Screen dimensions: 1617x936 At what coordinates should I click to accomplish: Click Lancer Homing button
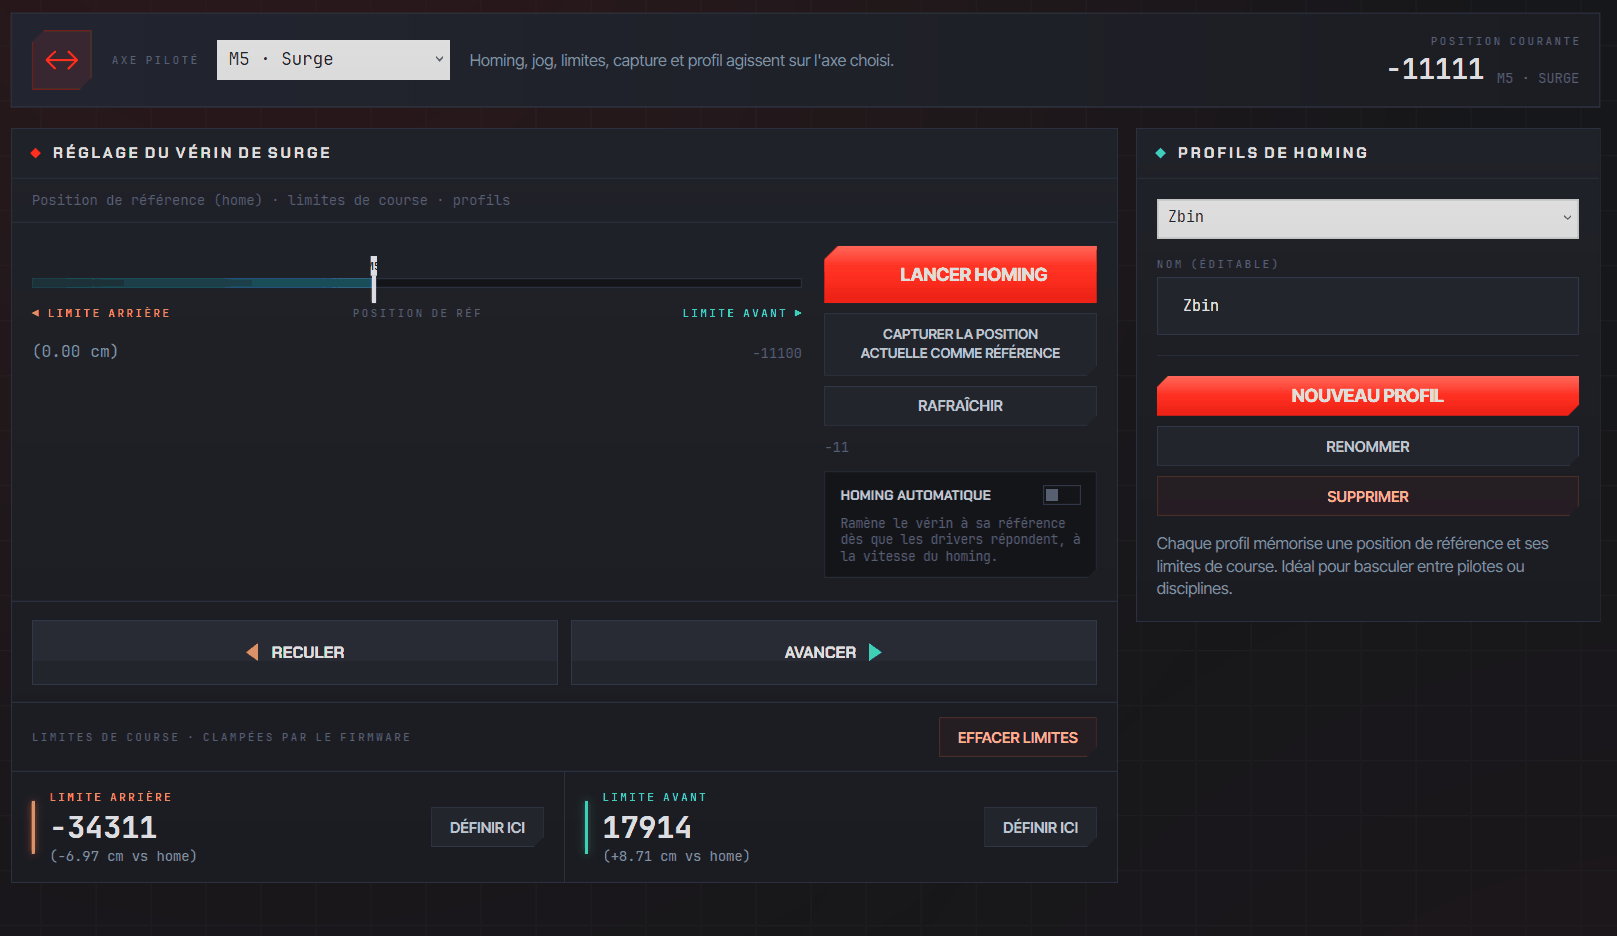(x=960, y=274)
